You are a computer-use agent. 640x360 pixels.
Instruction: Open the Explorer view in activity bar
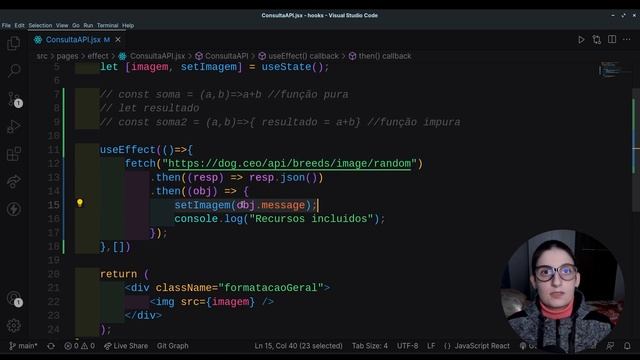pos(13,43)
